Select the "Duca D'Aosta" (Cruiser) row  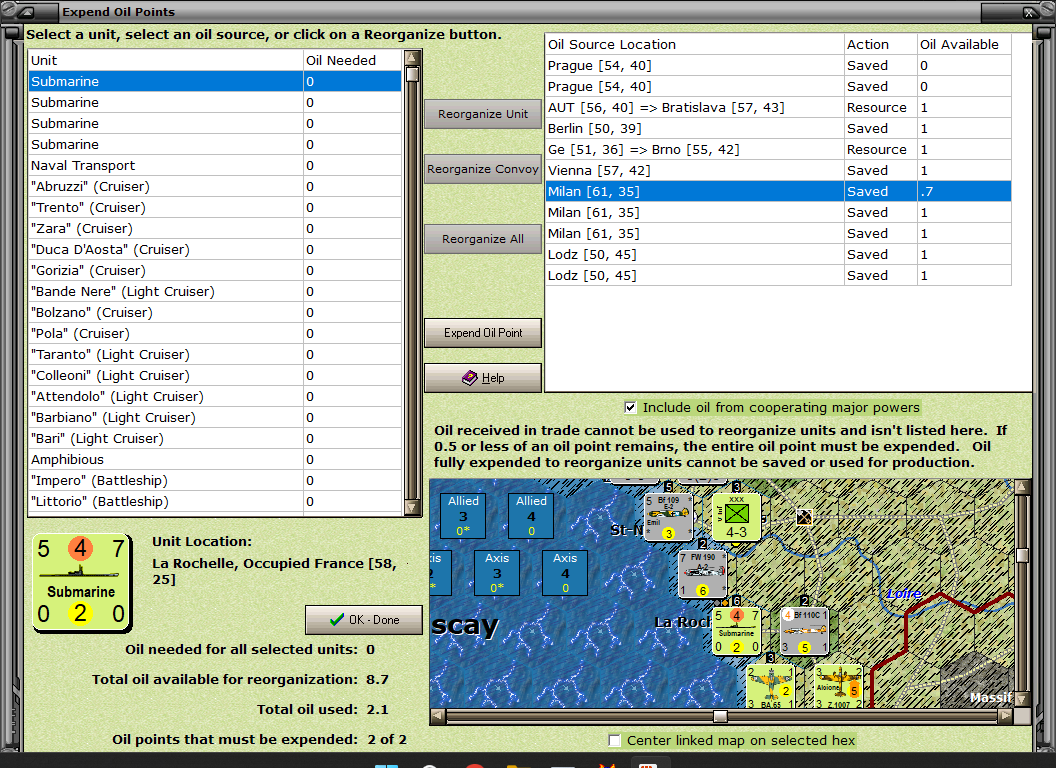pos(215,249)
